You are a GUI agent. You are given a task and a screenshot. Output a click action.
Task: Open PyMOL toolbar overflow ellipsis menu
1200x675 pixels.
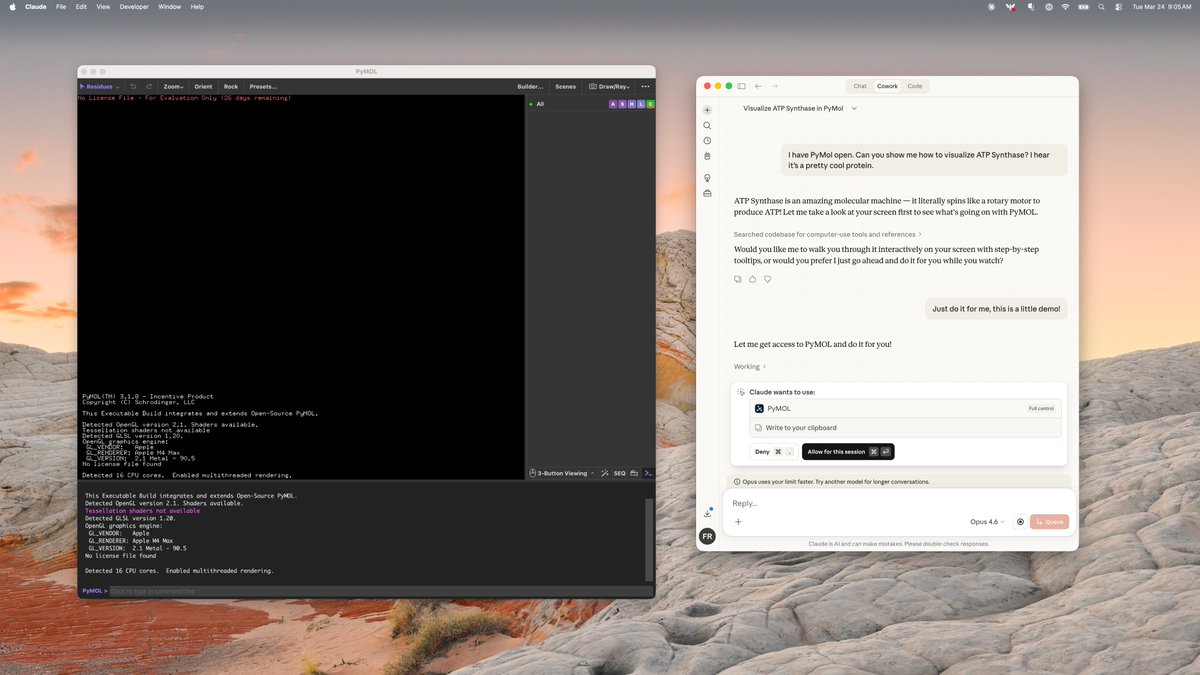(645, 87)
